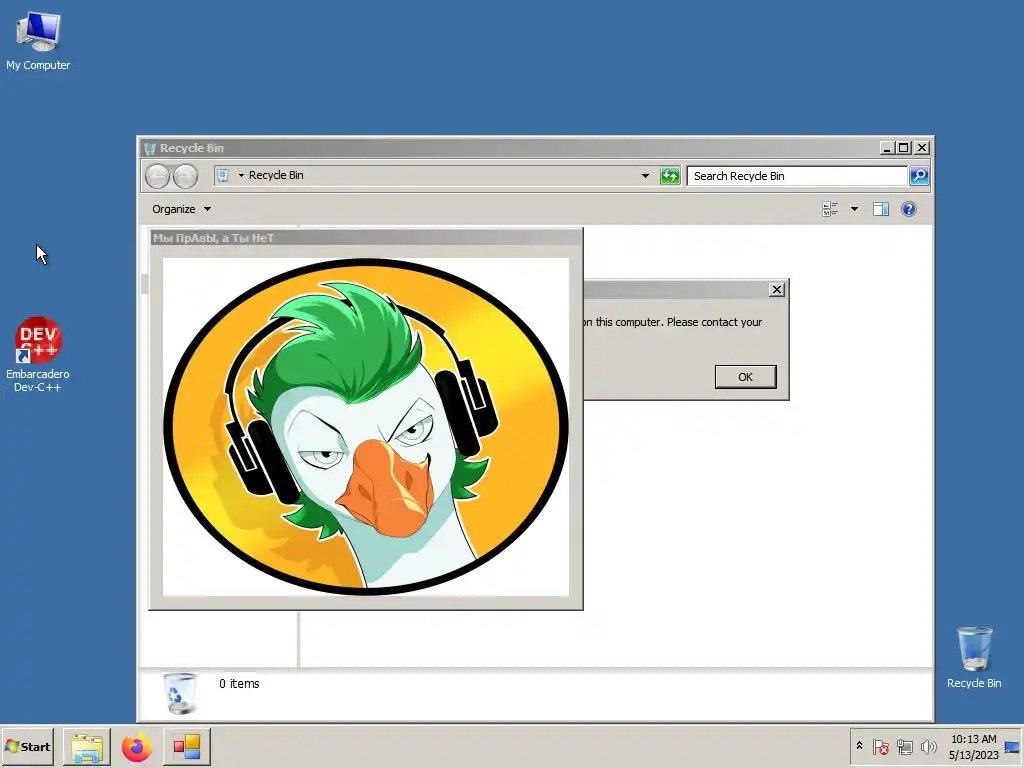Click the Recycle Bin icon in details pane
Image resolution: width=1024 pixels, height=768 pixels.
(180, 694)
